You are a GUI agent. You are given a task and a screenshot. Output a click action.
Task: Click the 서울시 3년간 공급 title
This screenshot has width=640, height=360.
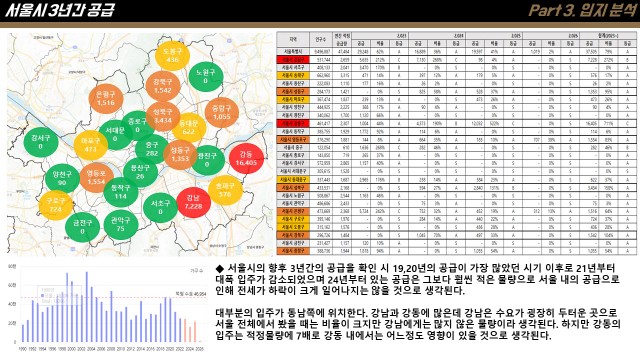60,10
